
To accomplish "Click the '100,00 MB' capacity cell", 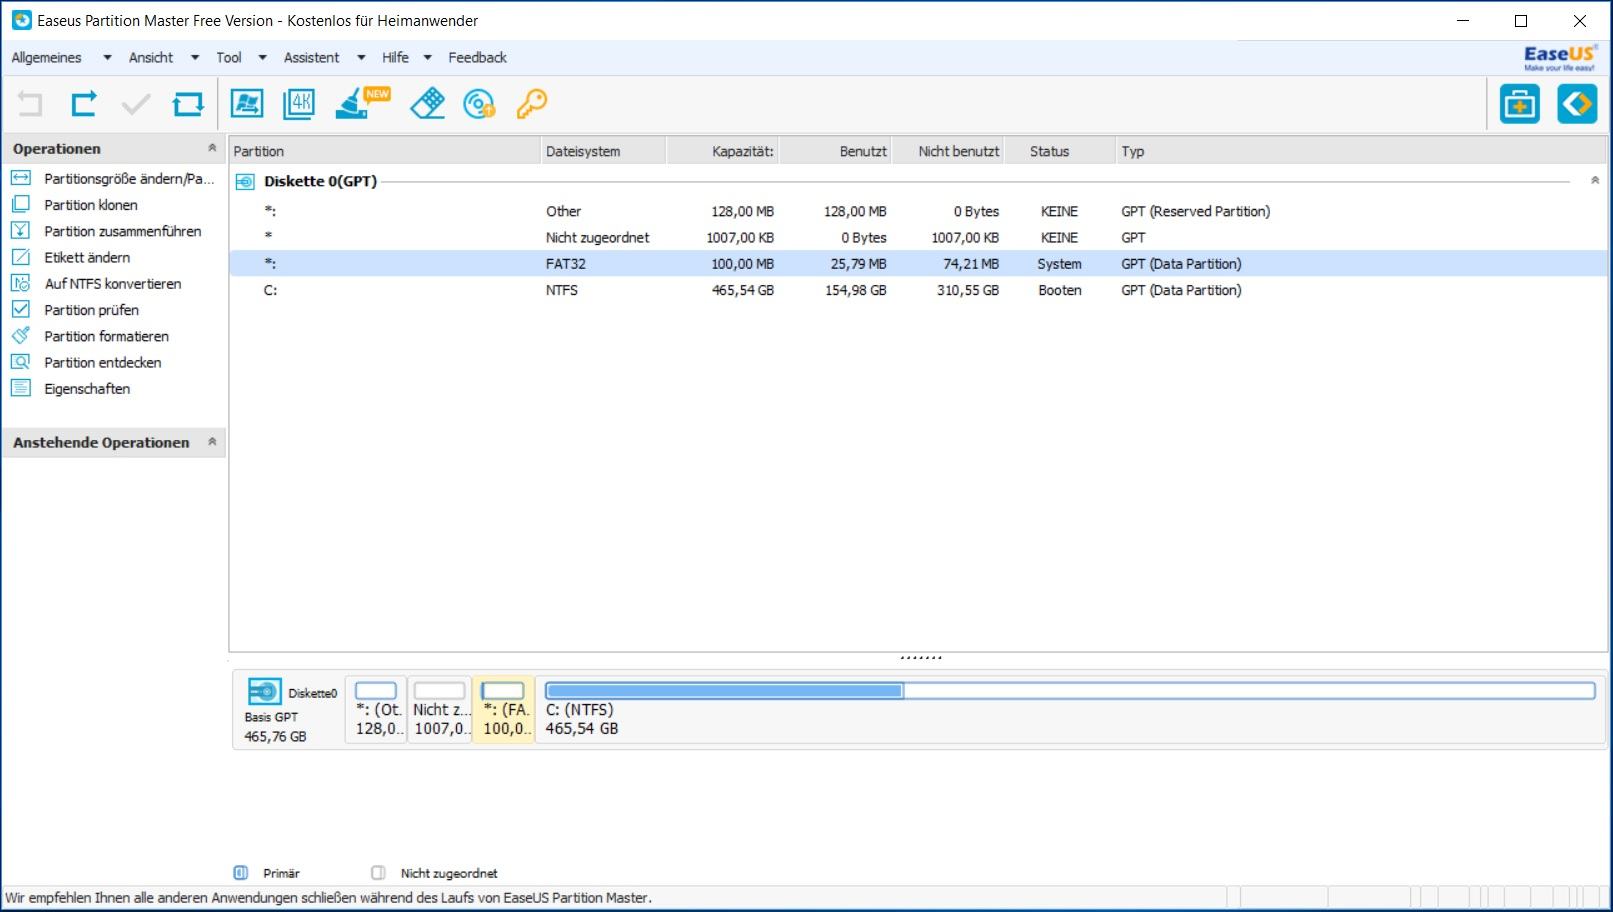I will pos(742,264).
